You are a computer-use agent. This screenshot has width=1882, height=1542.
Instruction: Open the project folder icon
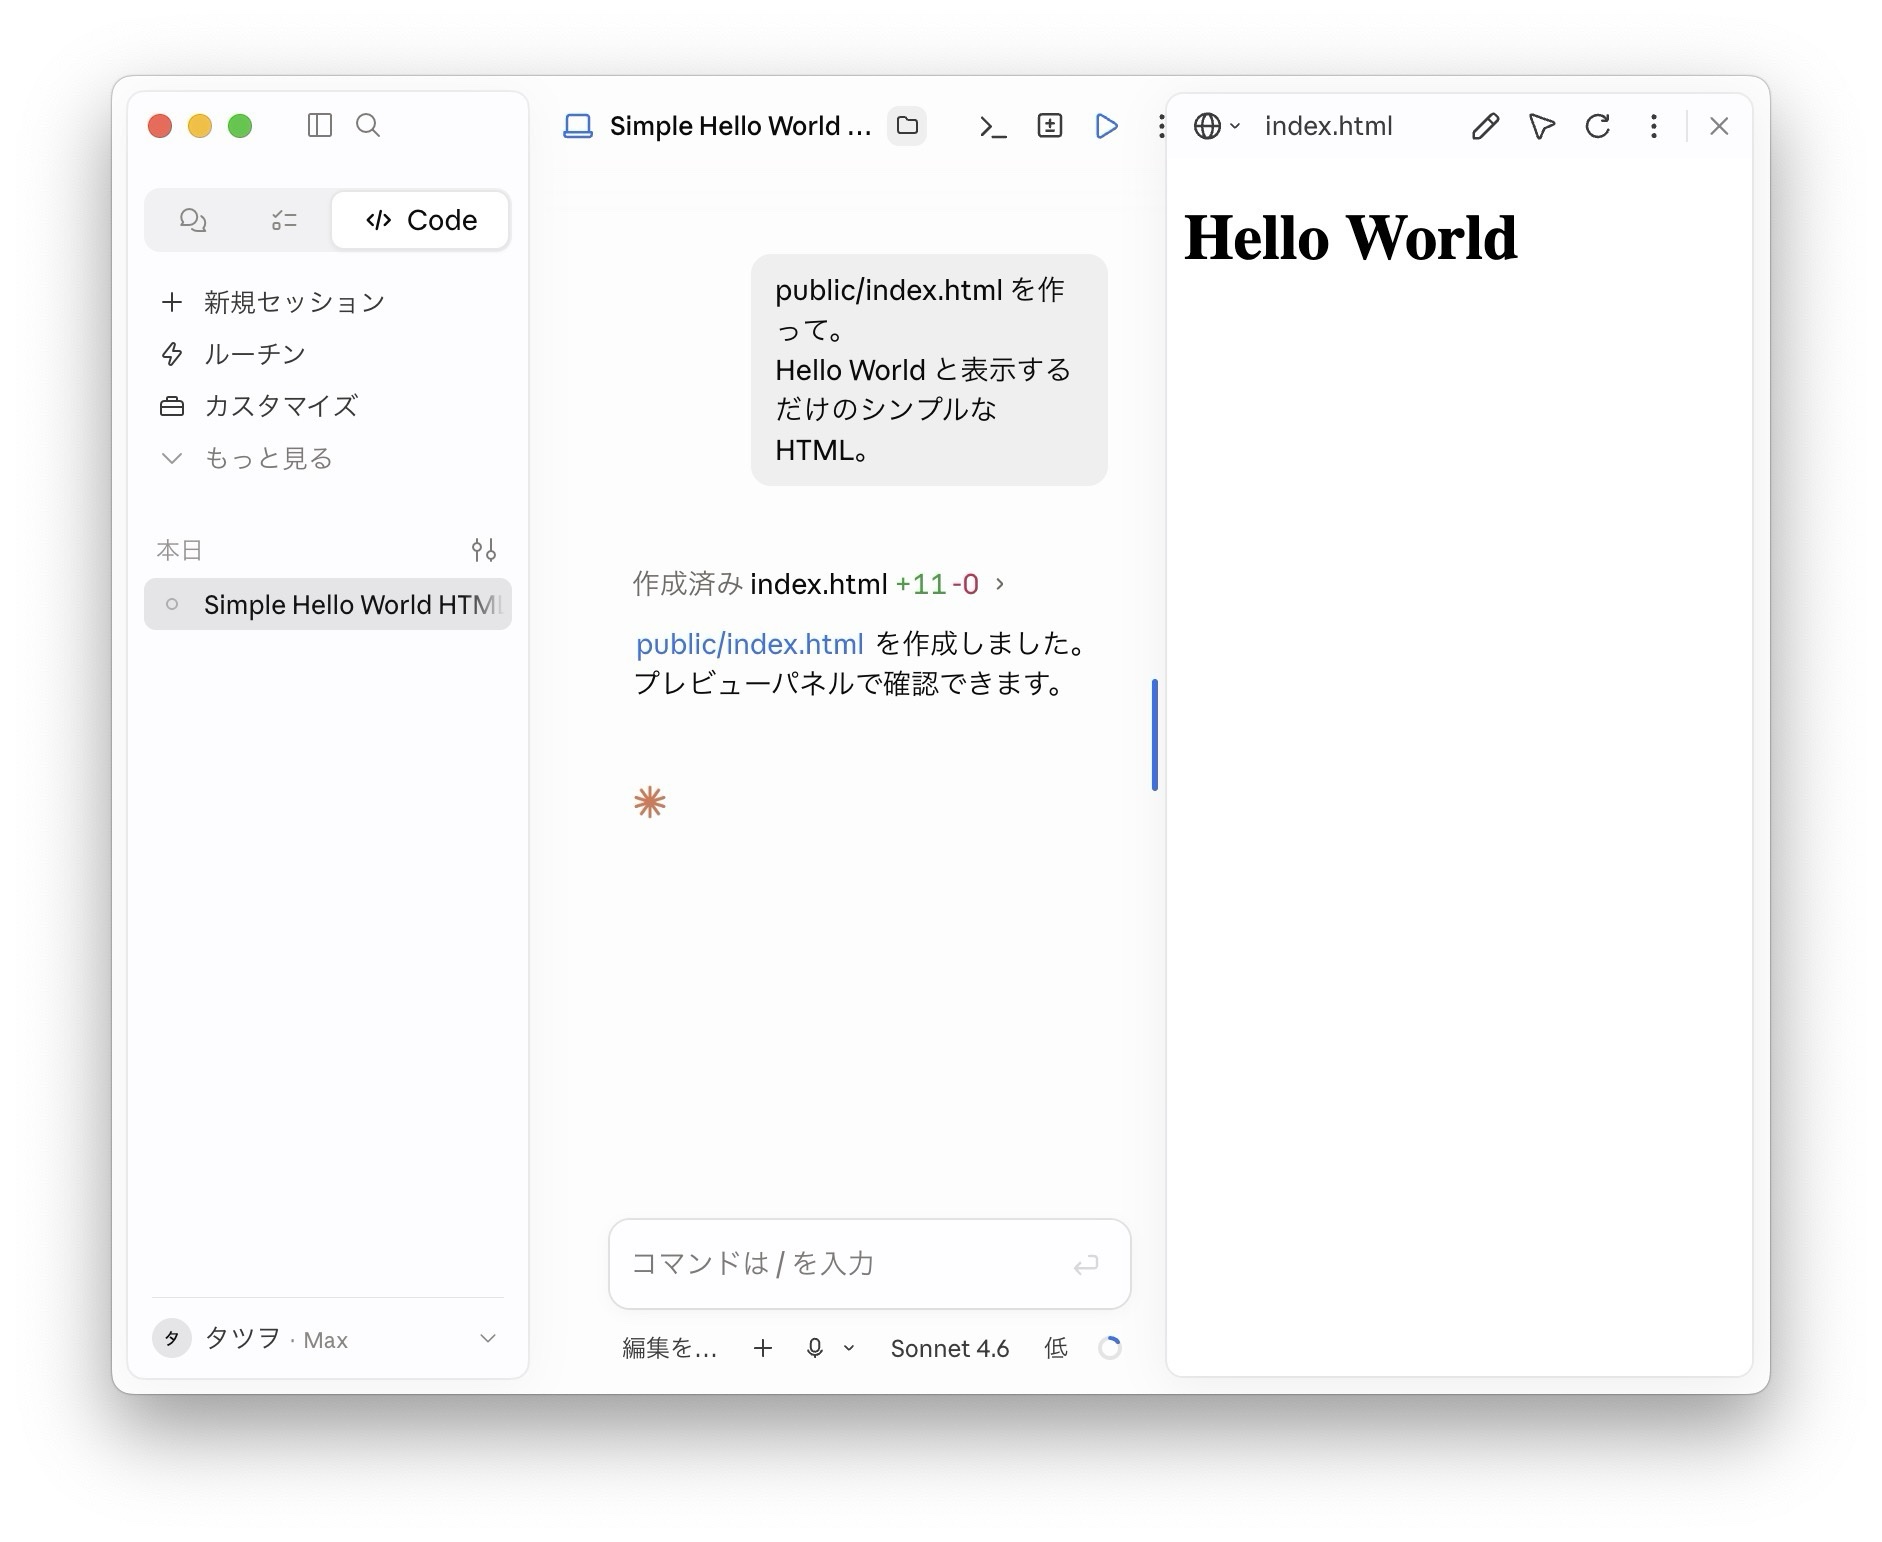[x=907, y=126]
